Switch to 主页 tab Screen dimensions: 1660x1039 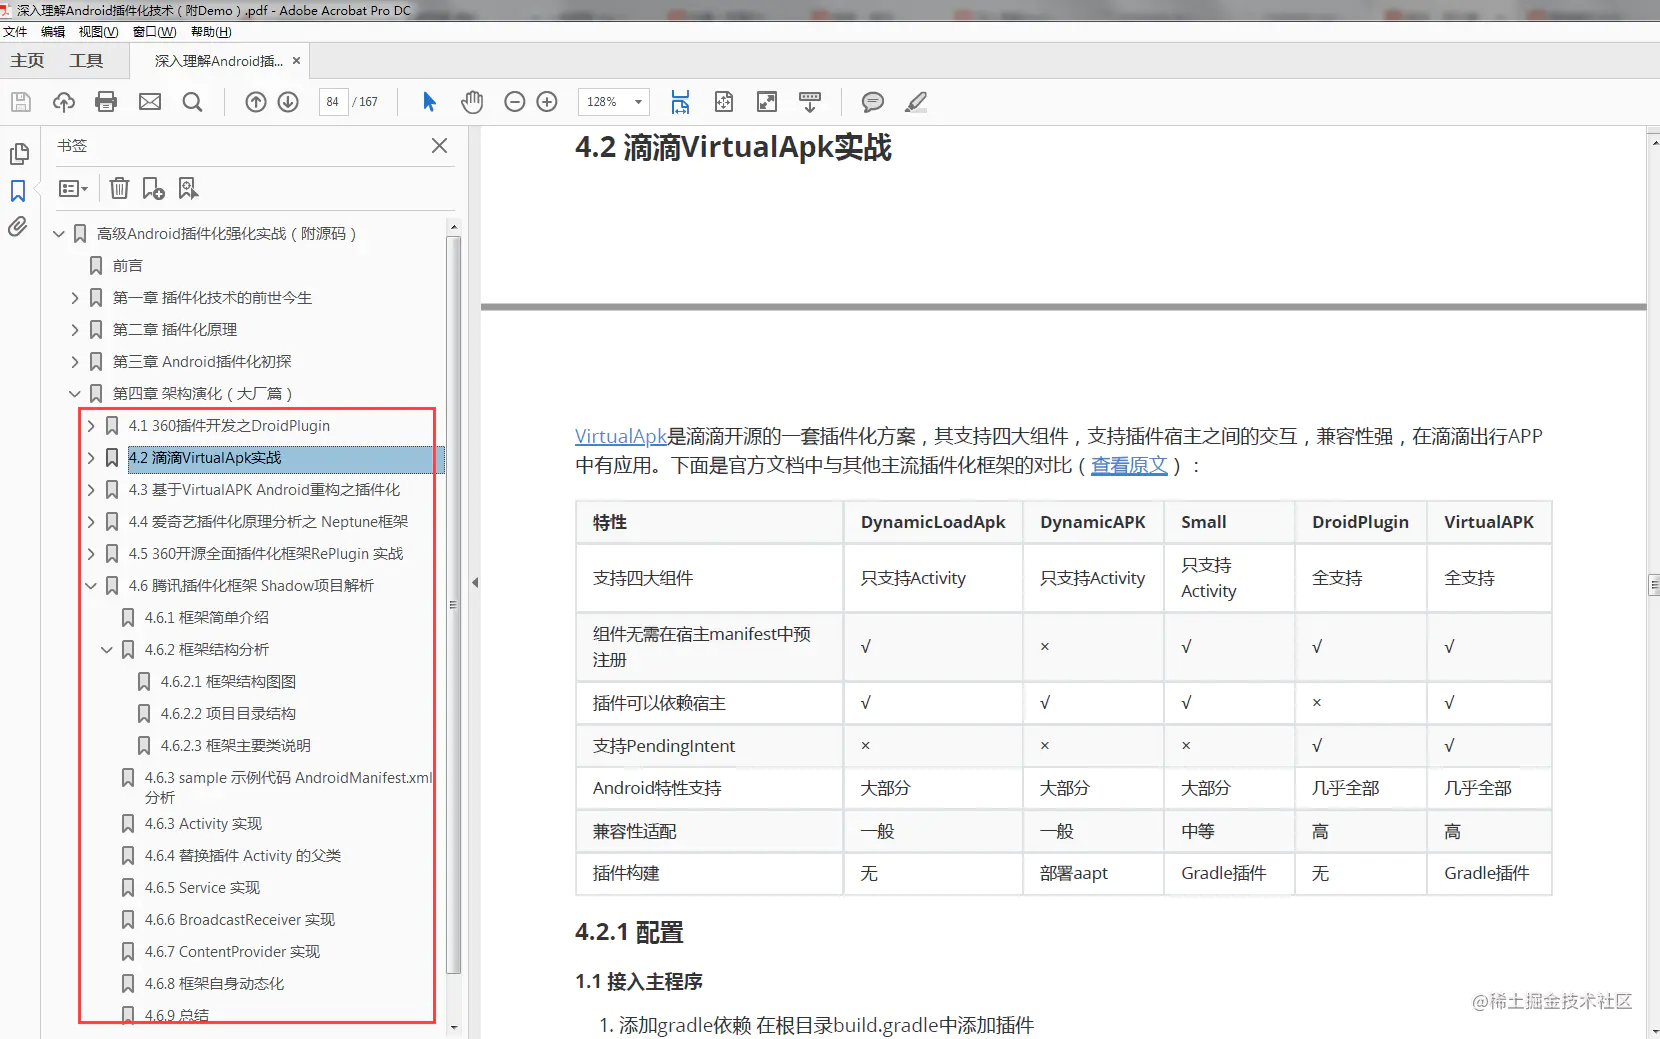click(27, 61)
